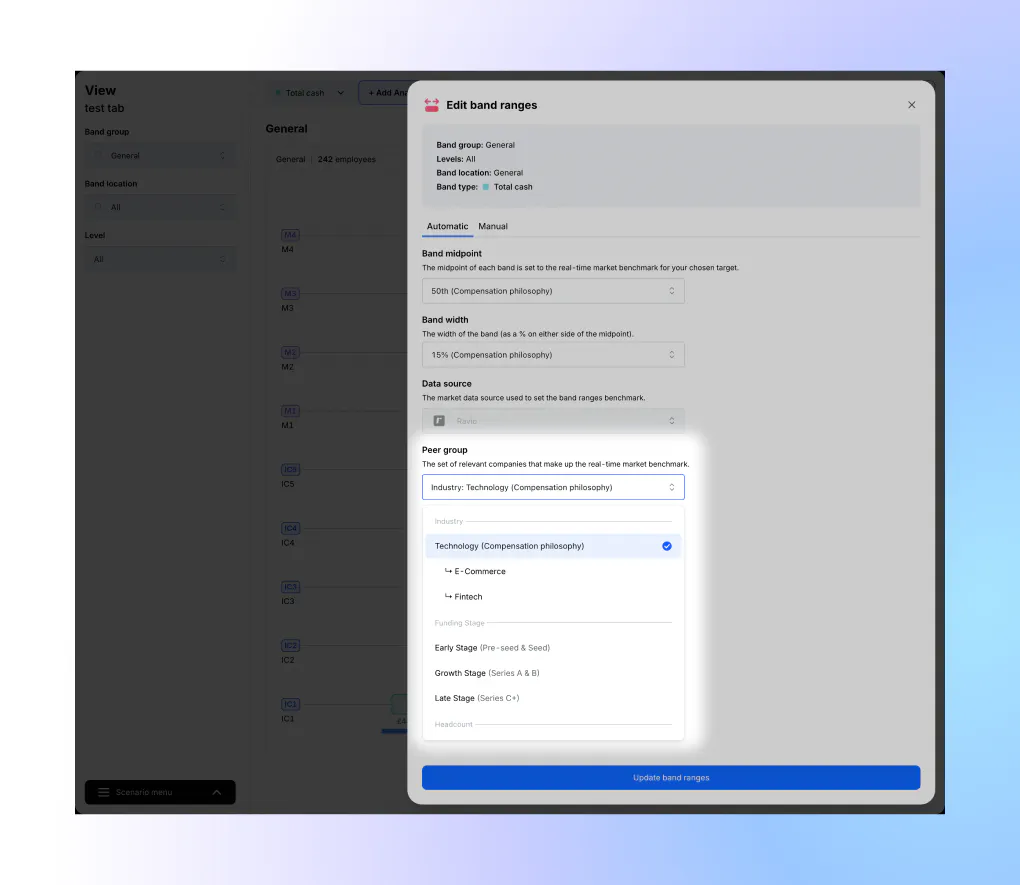This screenshot has width=1020, height=885.
Task: Click the M4 level badge
Action: 290,235
